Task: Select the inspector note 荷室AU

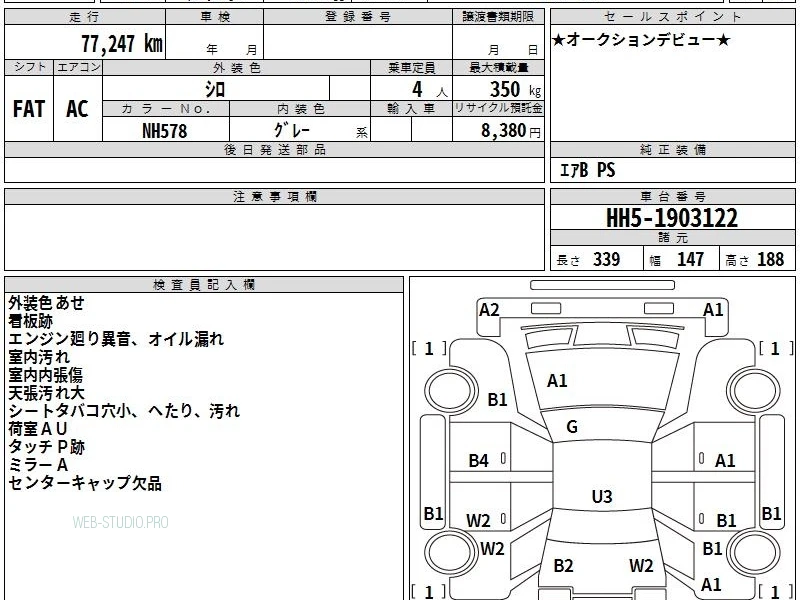Action: pos(38,429)
